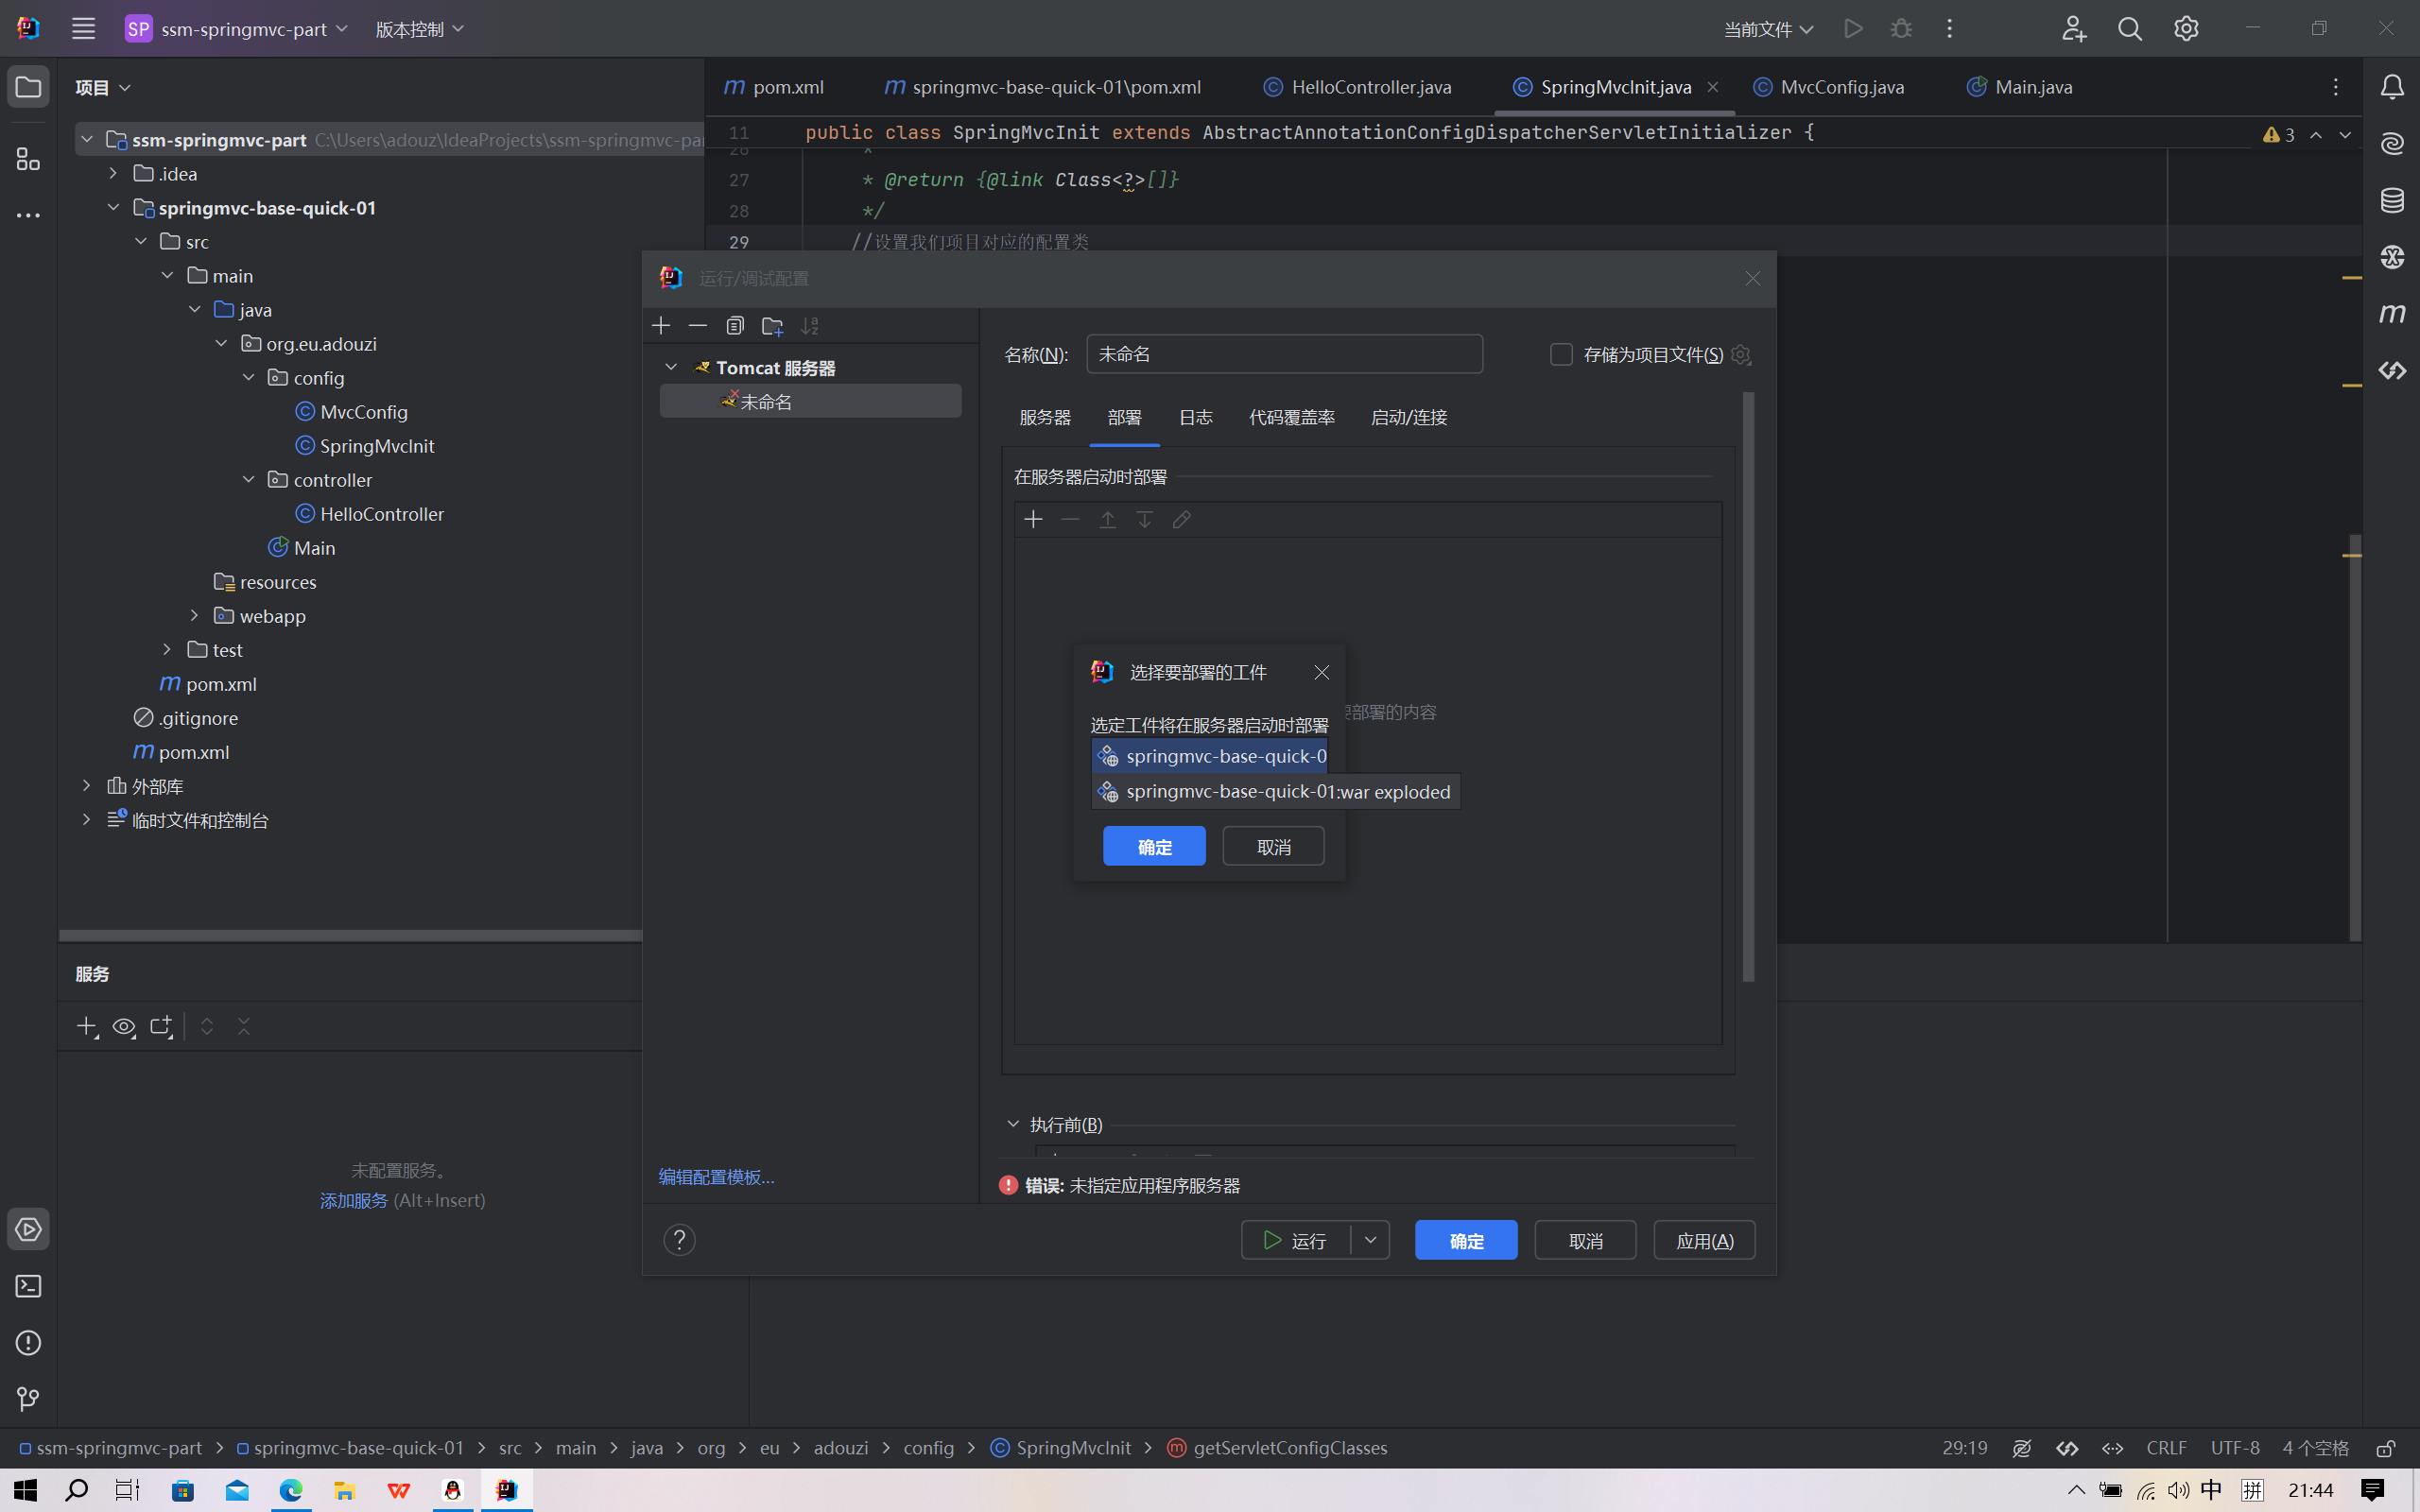Open the Database tool window icon
2420x1512 pixels.
tap(2391, 200)
